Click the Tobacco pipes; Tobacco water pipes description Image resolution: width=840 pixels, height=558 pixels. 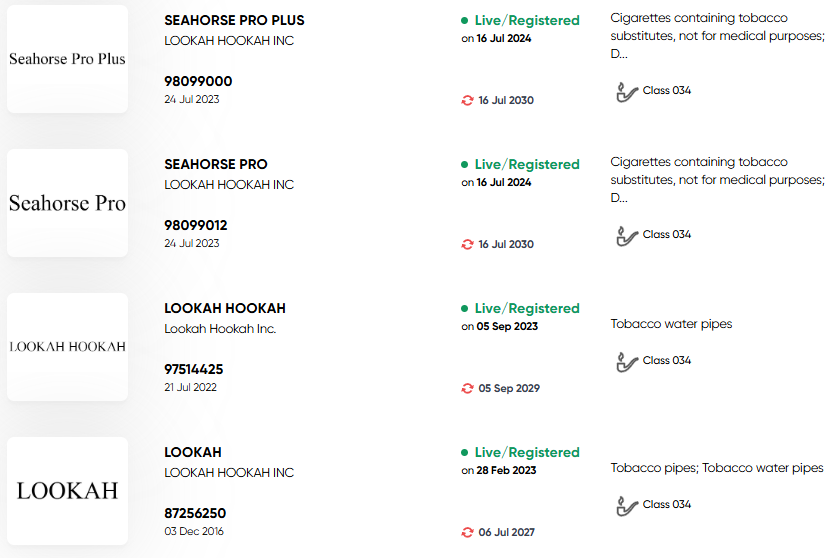pos(717,468)
